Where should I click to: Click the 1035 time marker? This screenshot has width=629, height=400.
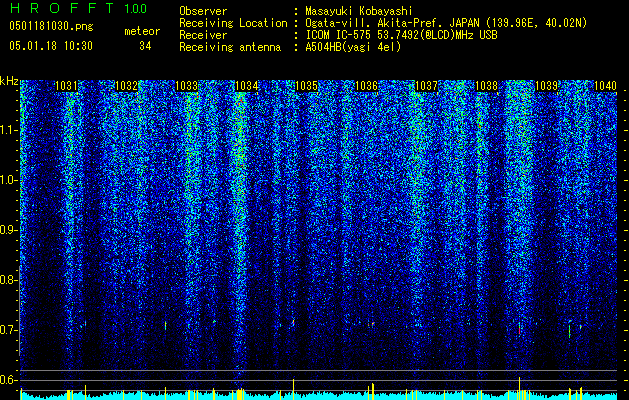tap(306, 86)
